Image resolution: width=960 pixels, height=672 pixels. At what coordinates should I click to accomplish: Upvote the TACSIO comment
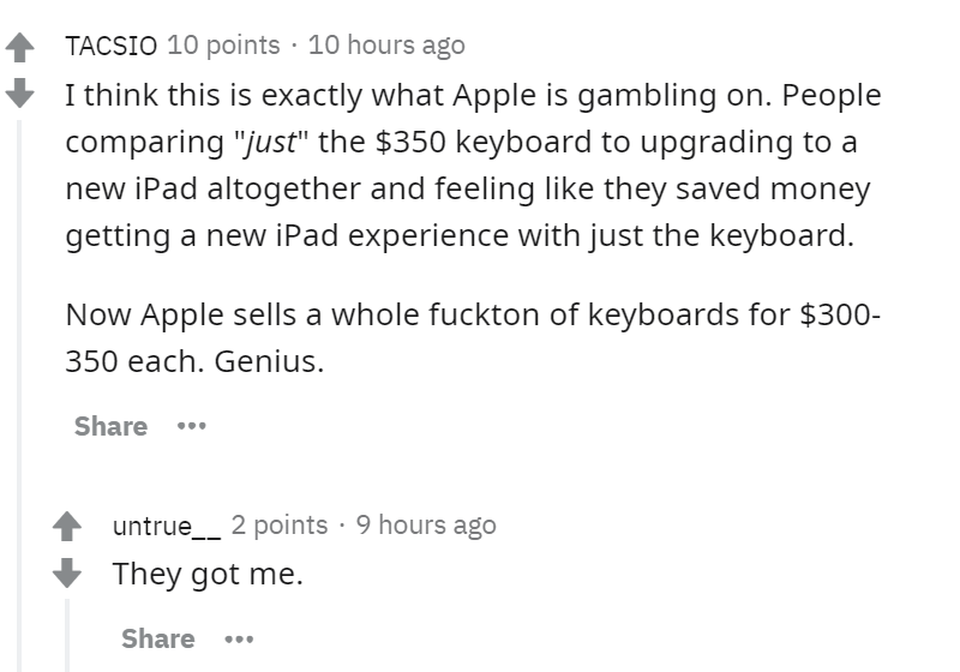click(20, 48)
